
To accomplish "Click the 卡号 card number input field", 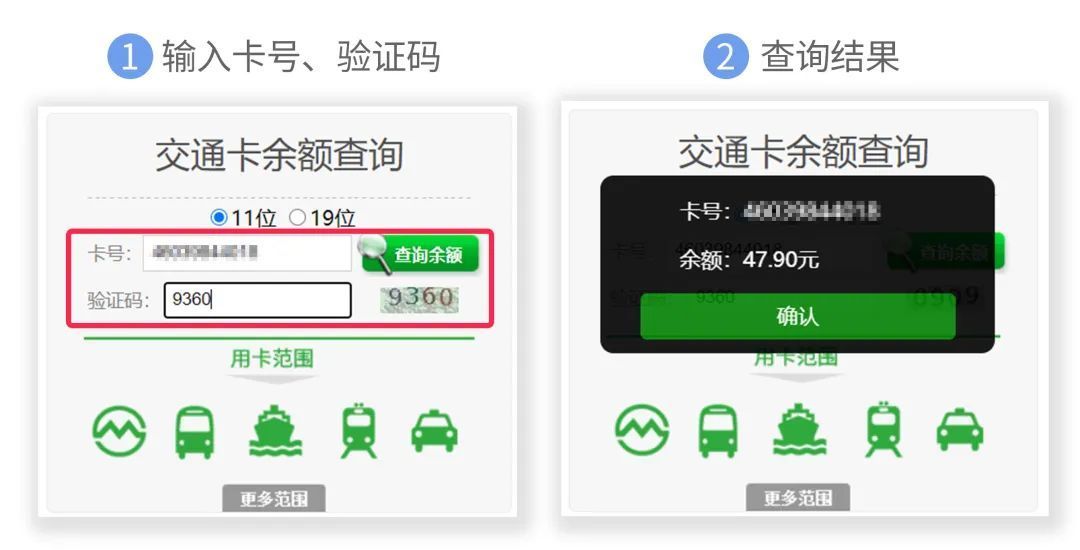I will click(247, 253).
